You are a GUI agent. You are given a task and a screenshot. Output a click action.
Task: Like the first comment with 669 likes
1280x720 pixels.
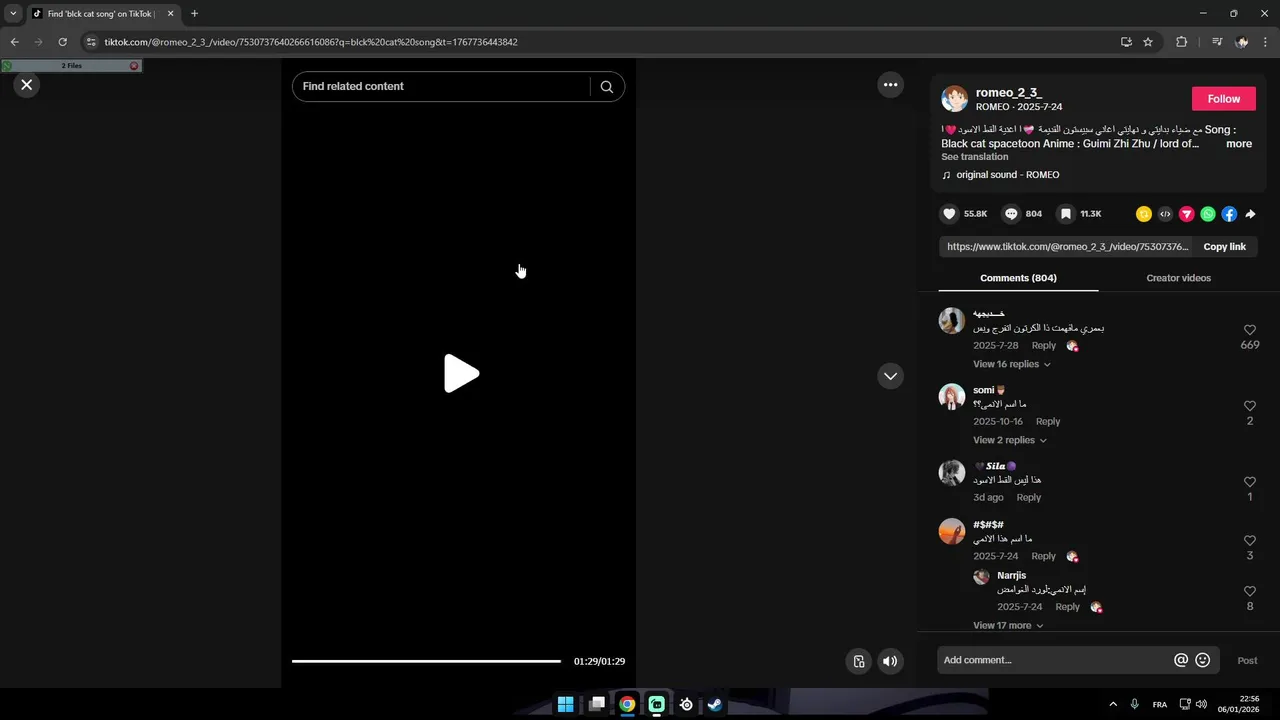pos(1250,330)
